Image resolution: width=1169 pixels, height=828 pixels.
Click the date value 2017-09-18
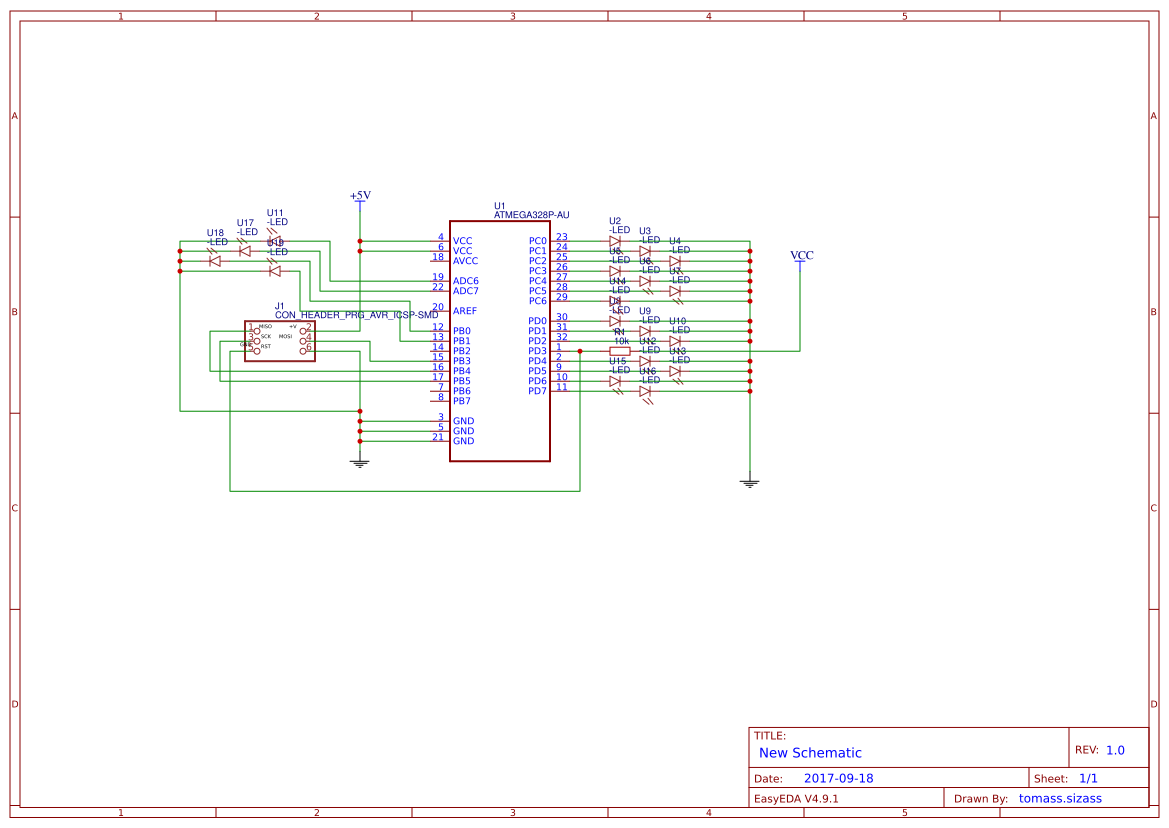click(x=839, y=779)
